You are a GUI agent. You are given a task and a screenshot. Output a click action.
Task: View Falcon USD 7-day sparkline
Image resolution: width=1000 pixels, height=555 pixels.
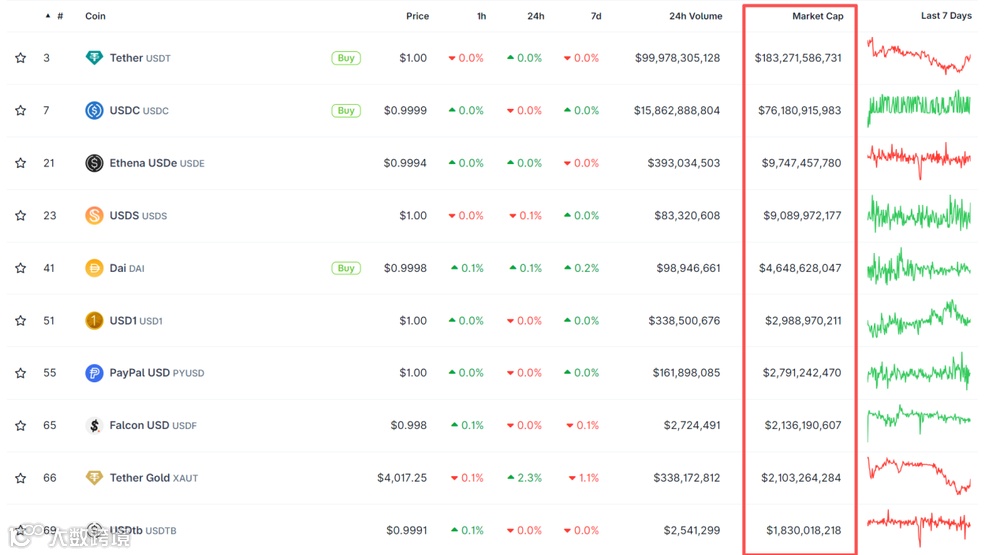919,422
